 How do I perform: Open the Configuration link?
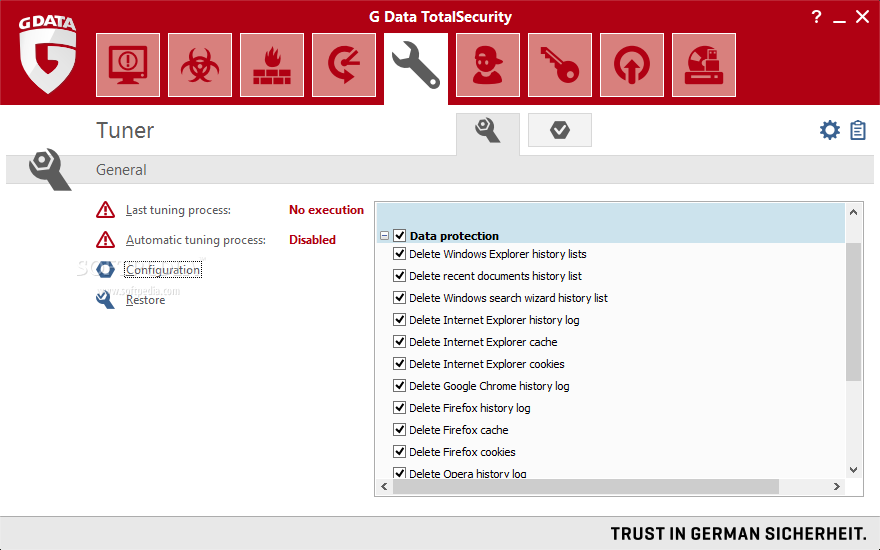[x=163, y=270]
